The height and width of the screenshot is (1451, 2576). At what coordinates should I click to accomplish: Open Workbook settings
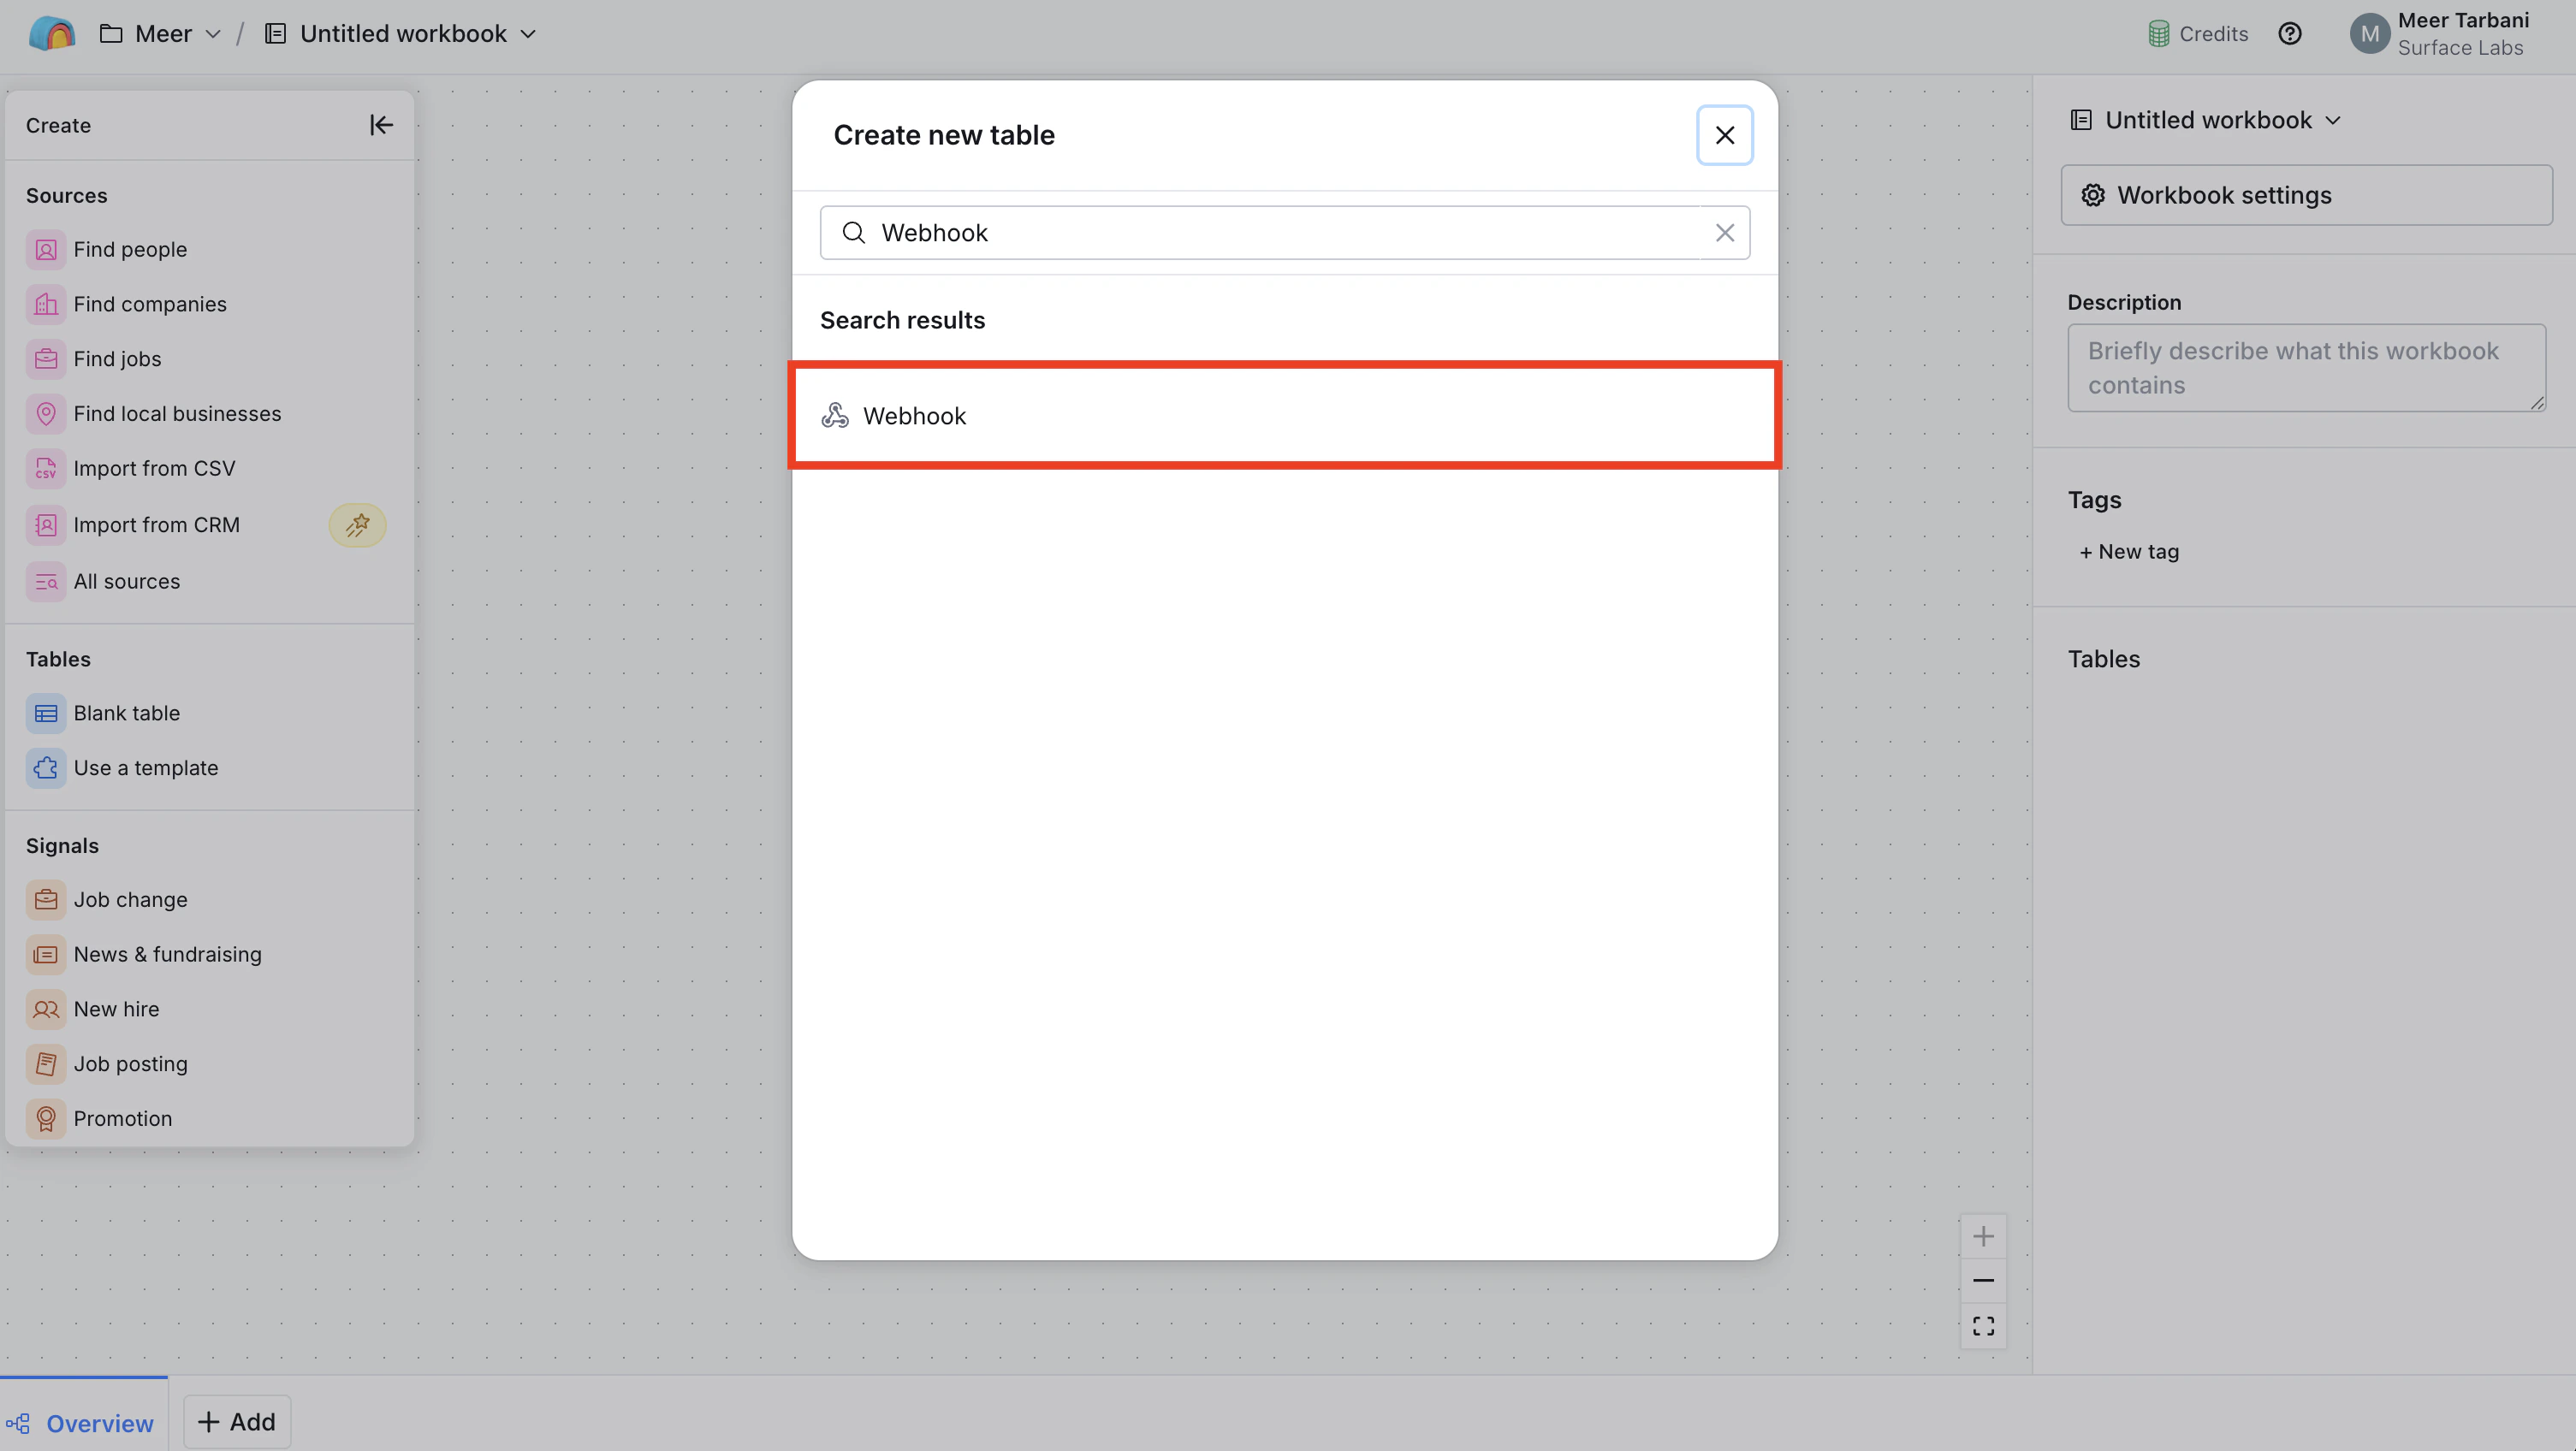(2306, 195)
